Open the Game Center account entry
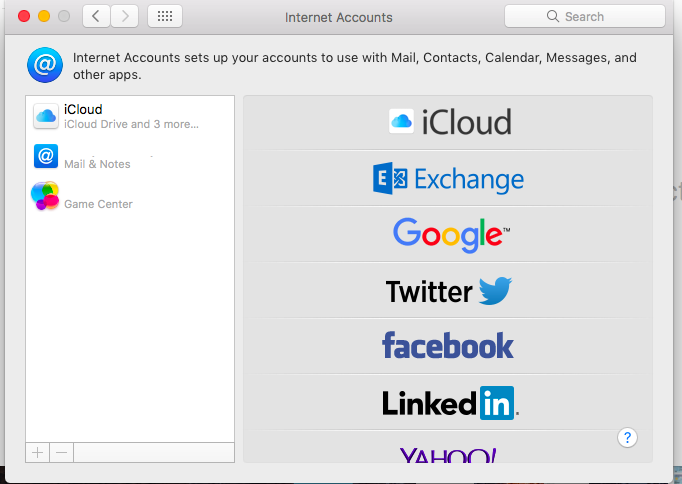Image resolution: width=682 pixels, height=484 pixels. (130, 197)
